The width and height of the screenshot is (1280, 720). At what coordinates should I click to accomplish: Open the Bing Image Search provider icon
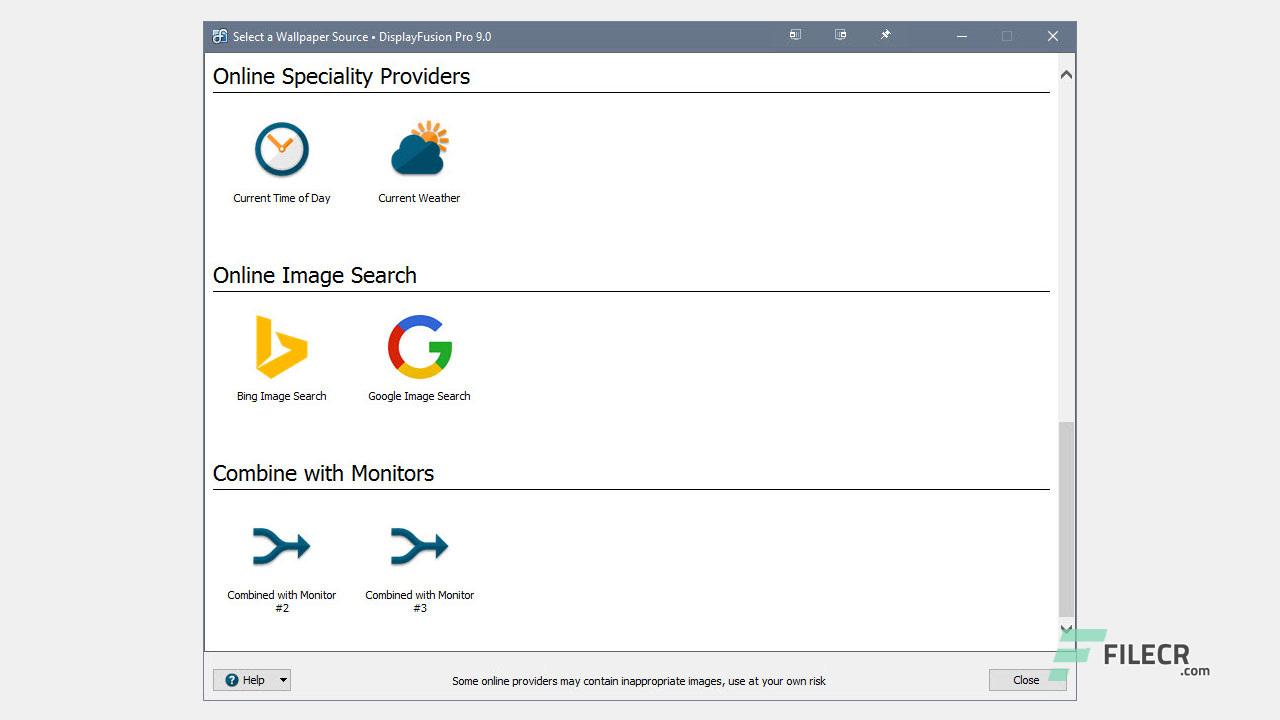281,347
